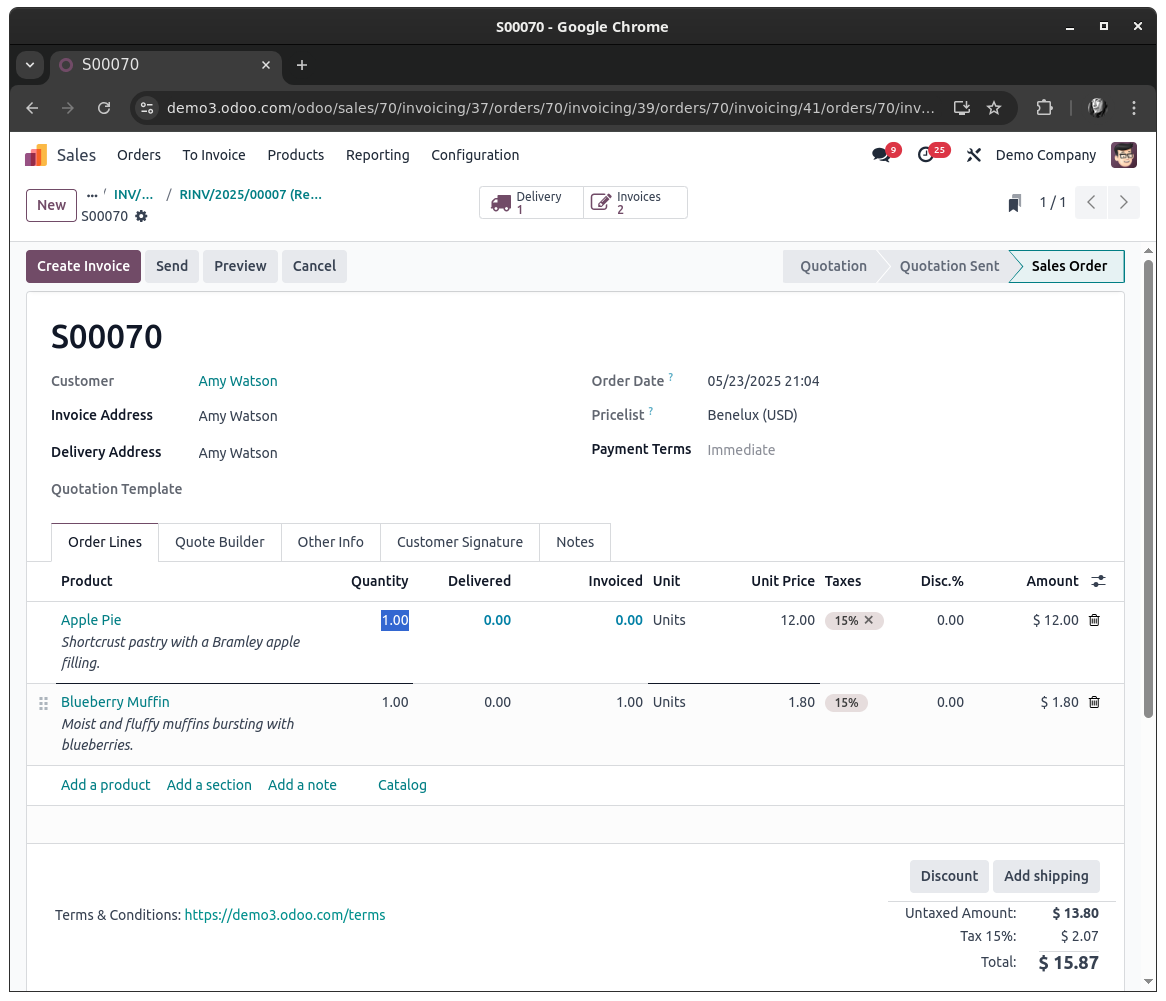Open the Catalog link
The image size is (1166, 1001).
(402, 785)
